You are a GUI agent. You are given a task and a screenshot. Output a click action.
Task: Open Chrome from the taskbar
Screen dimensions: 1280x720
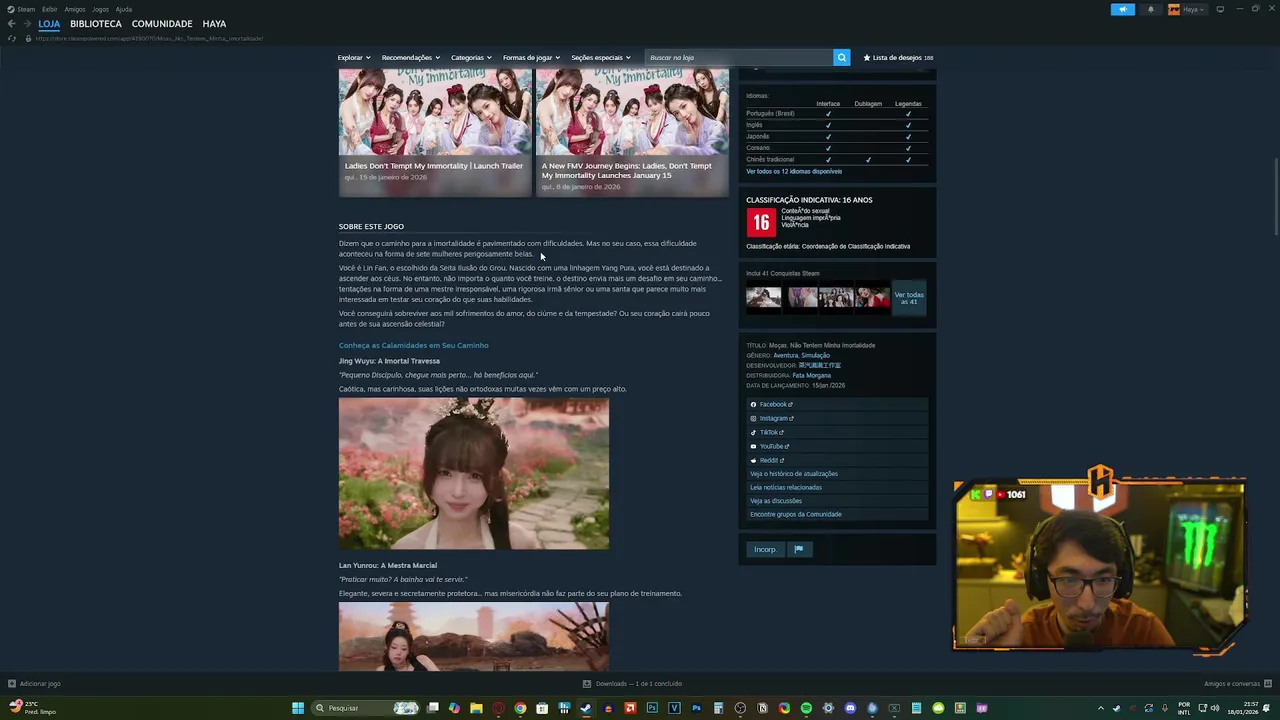click(520, 708)
